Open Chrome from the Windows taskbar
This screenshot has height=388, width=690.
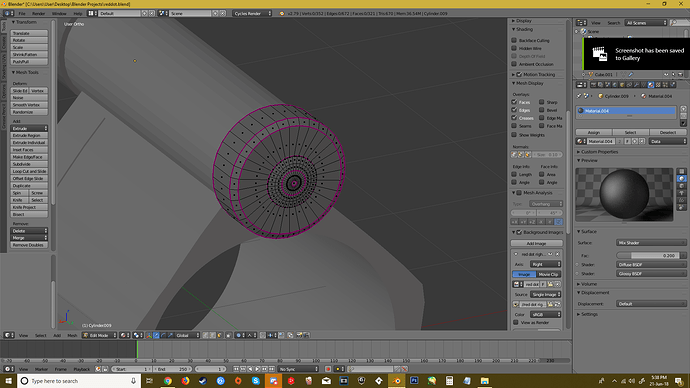click(x=168, y=381)
